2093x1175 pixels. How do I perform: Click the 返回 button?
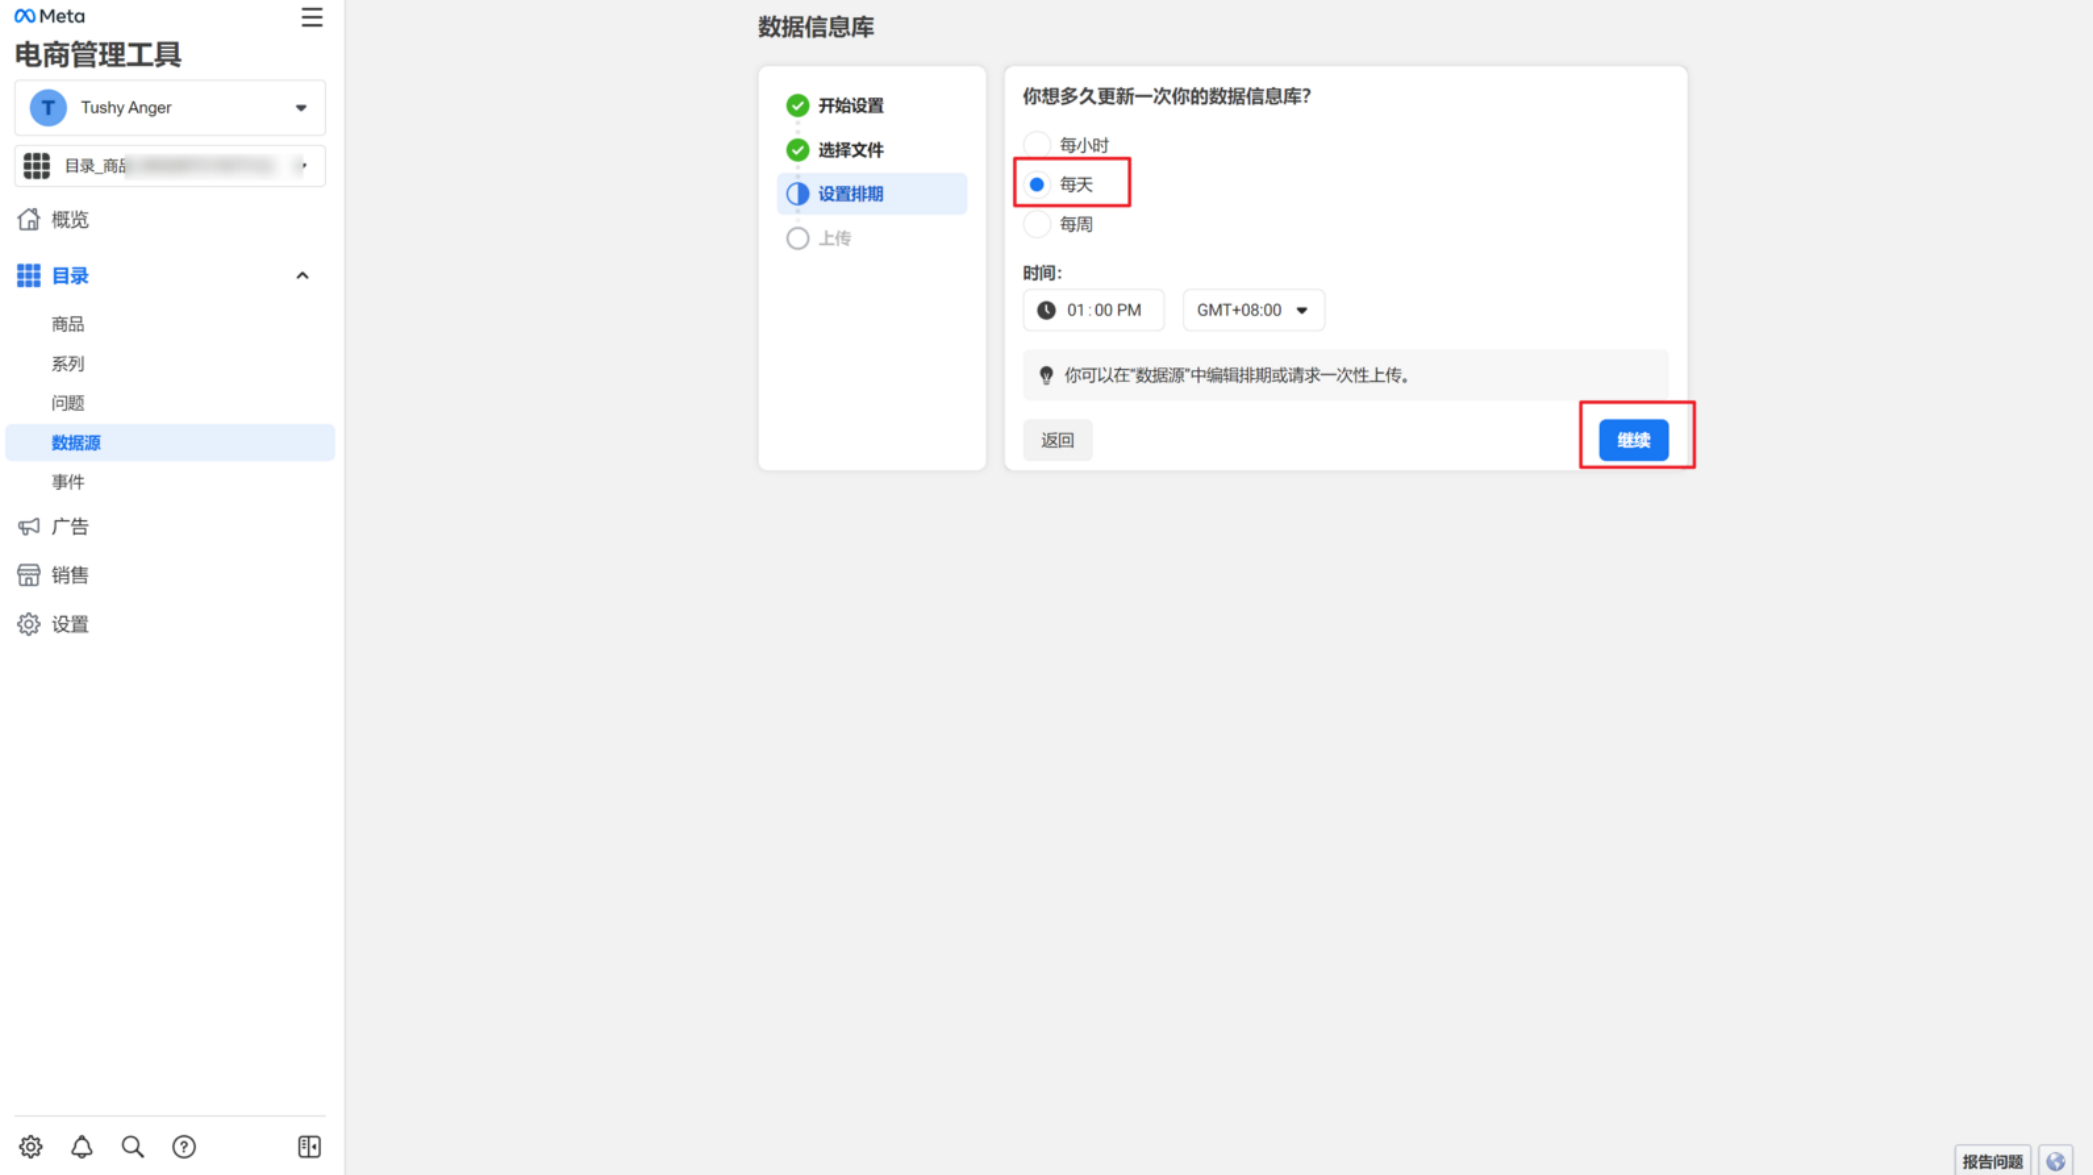pos(1057,440)
